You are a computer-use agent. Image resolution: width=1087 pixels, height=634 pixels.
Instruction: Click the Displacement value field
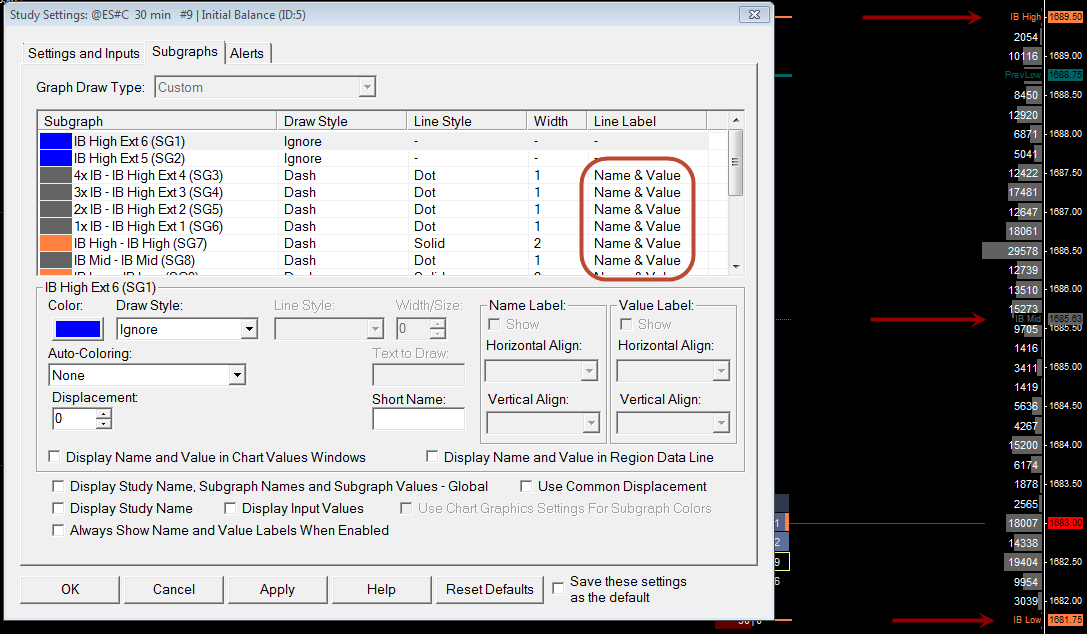pos(75,419)
